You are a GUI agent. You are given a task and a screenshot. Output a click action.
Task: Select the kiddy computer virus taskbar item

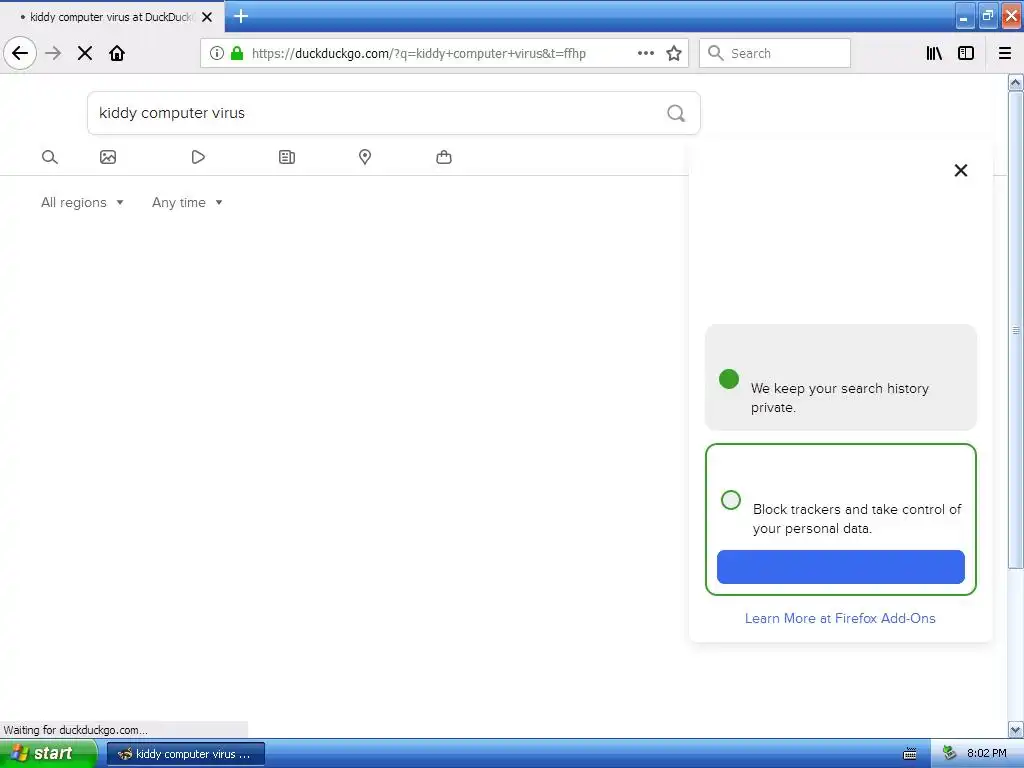pyautogui.click(x=186, y=754)
